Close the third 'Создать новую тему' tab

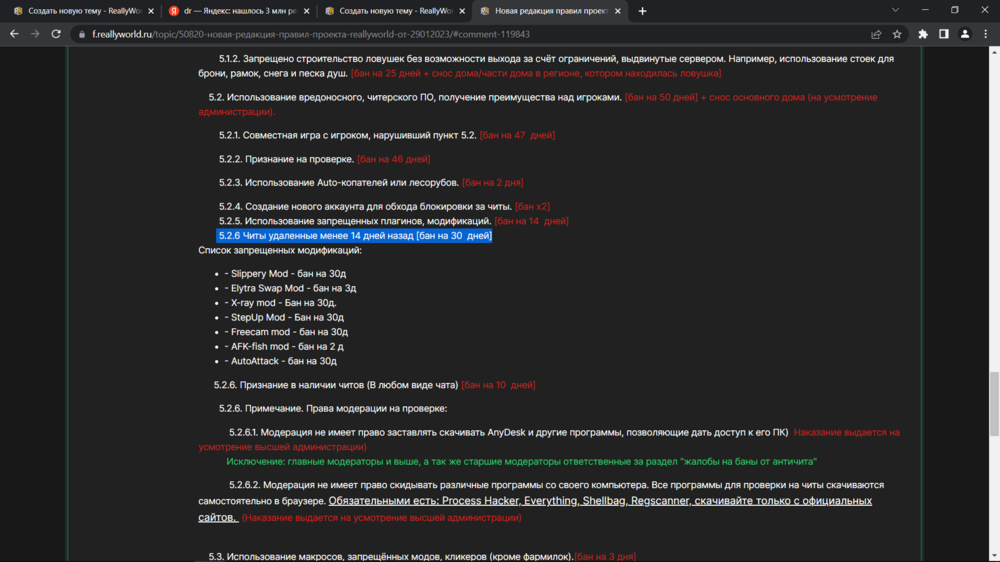[462, 11]
